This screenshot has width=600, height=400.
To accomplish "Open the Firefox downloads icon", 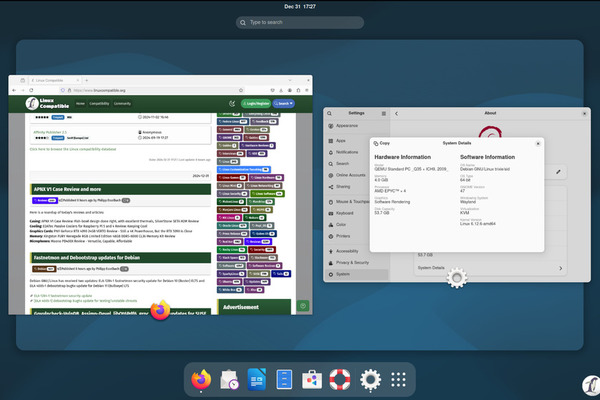I will click(x=281, y=90).
